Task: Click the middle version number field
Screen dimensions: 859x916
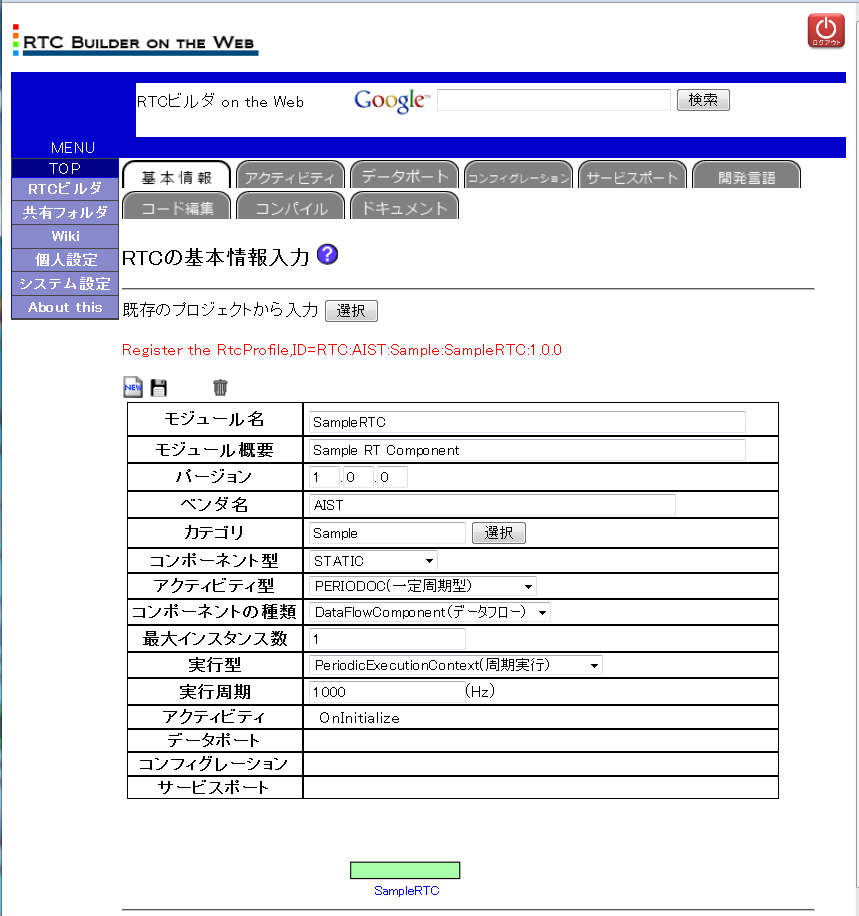Action: click(358, 477)
